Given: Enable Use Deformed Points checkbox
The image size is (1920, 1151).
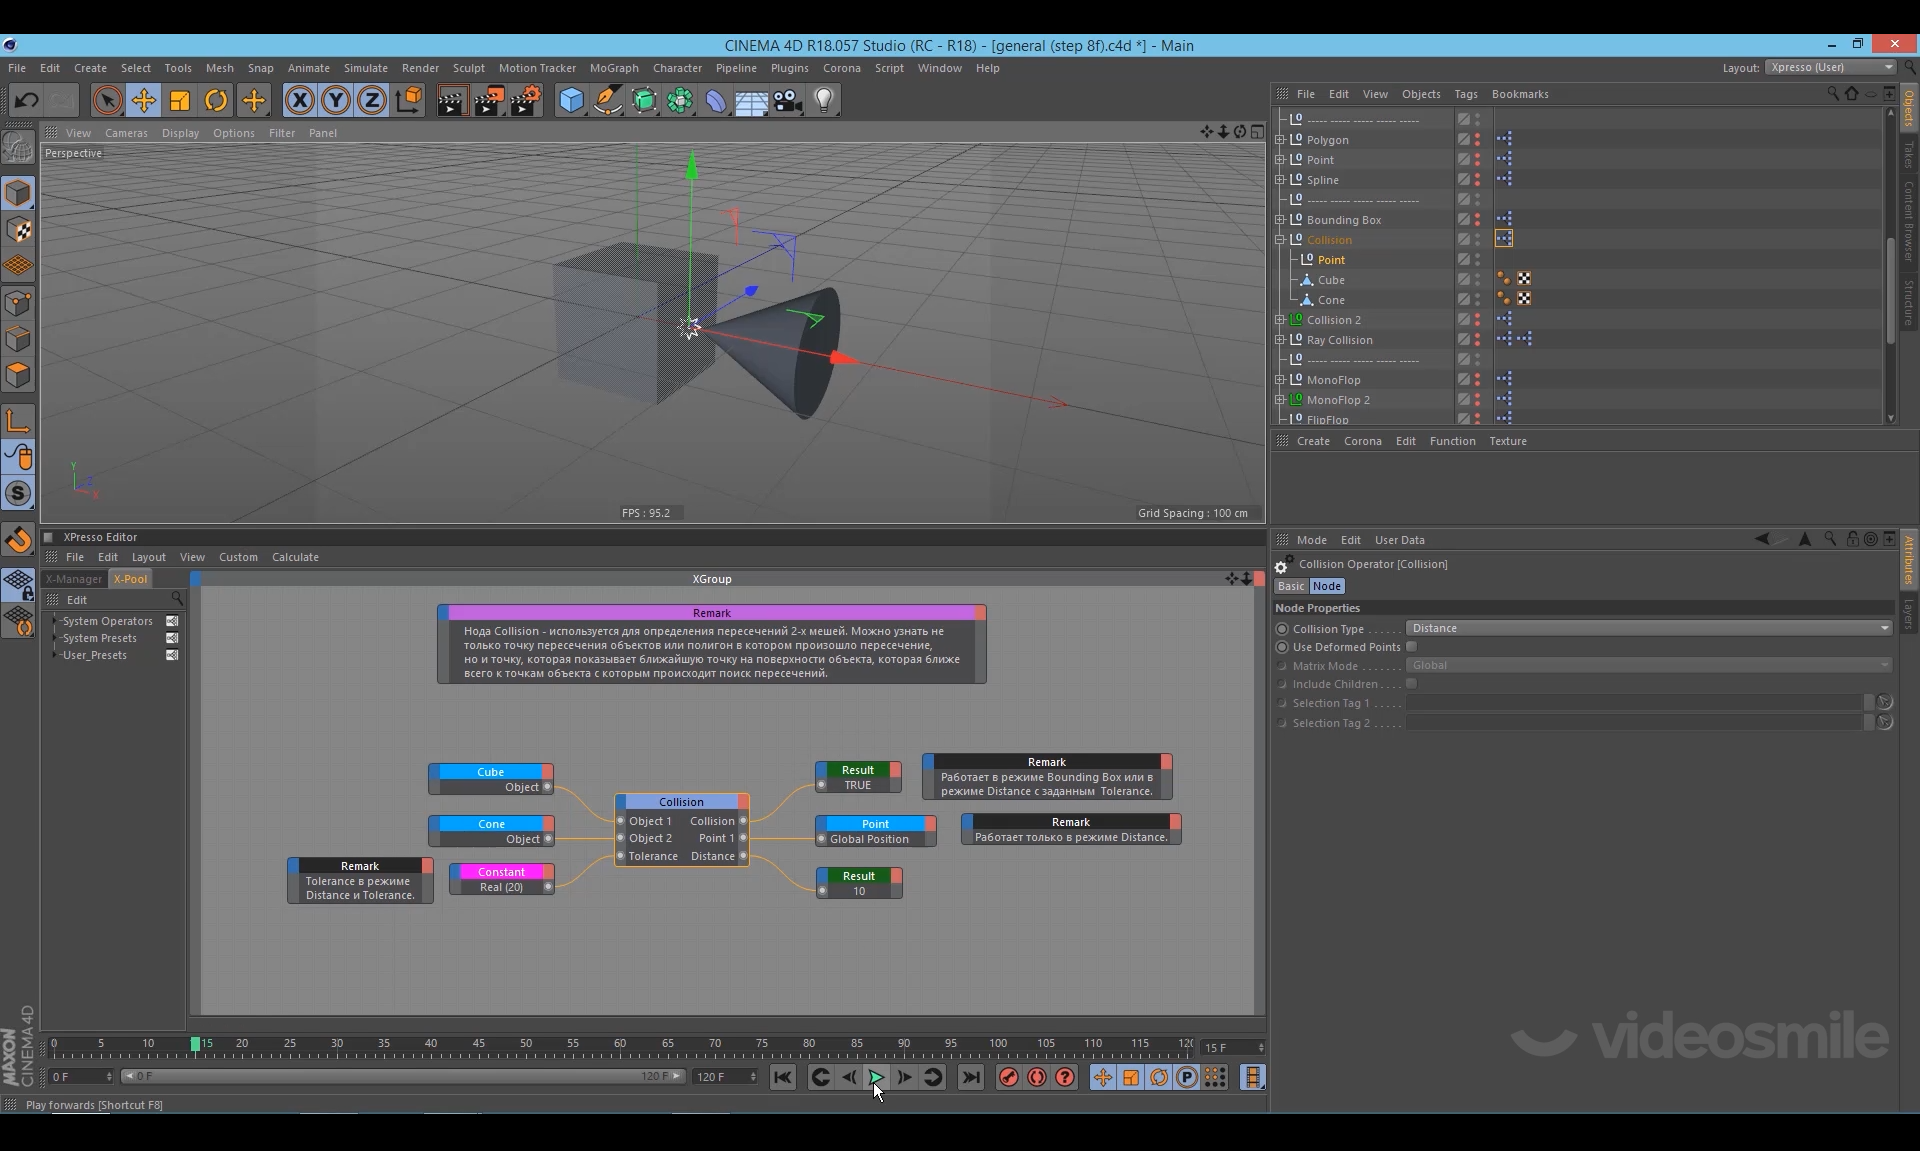Looking at the screenshot, I should click(x=1411, y=647).
